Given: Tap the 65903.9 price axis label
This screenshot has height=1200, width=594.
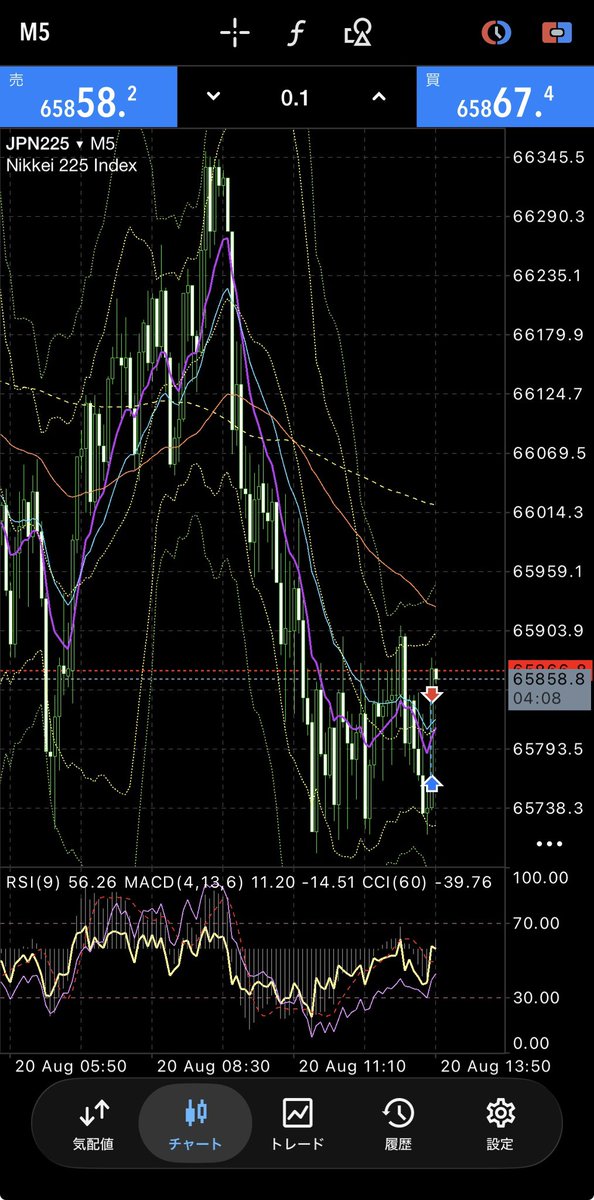Looking at the screenshot, I should pos(548,631).
